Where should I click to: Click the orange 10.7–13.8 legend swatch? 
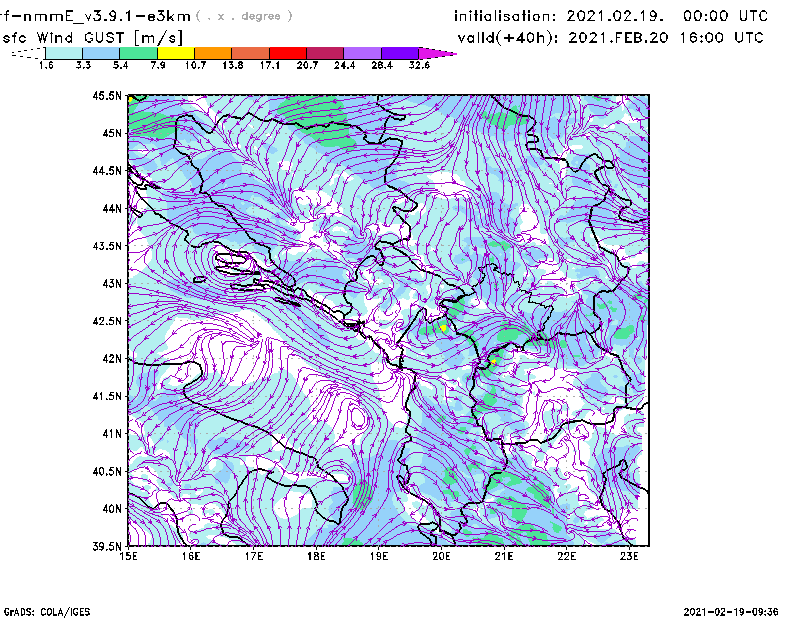click(x=213, y=53)
